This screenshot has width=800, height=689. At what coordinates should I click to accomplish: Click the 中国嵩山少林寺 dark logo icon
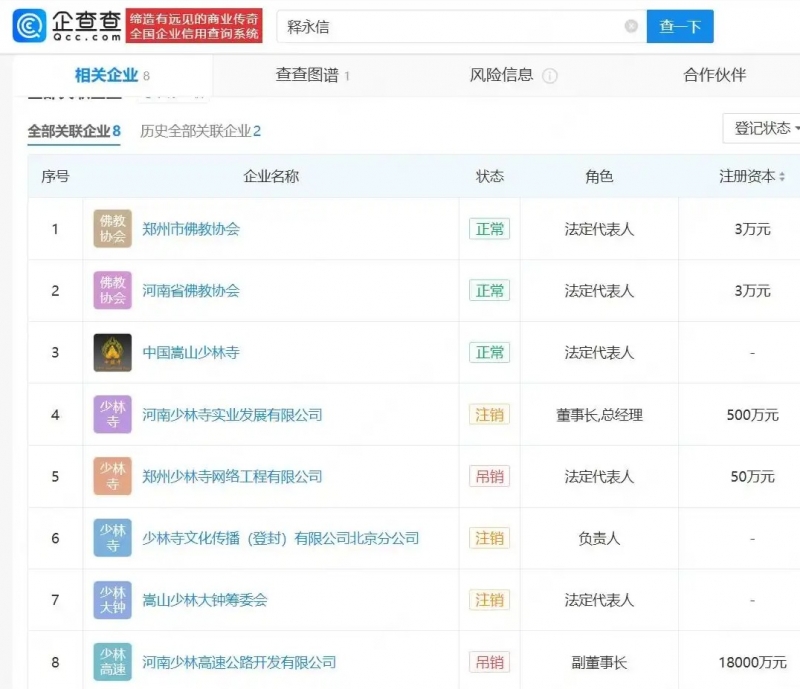pyautogui.click(x=112, y=352)
